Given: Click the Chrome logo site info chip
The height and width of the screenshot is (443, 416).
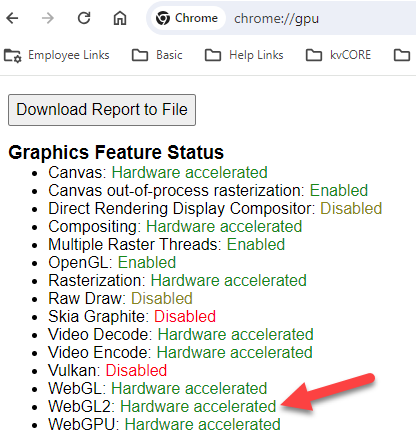Looking at the screenshot, I should coord(187,18).
